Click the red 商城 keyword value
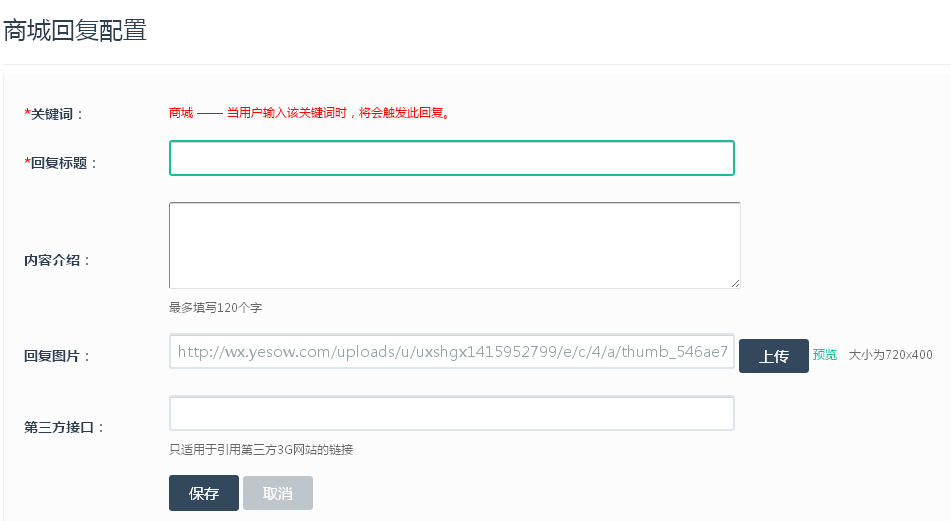The height and width of the screenshot is (521, 951). coord(181,113)
